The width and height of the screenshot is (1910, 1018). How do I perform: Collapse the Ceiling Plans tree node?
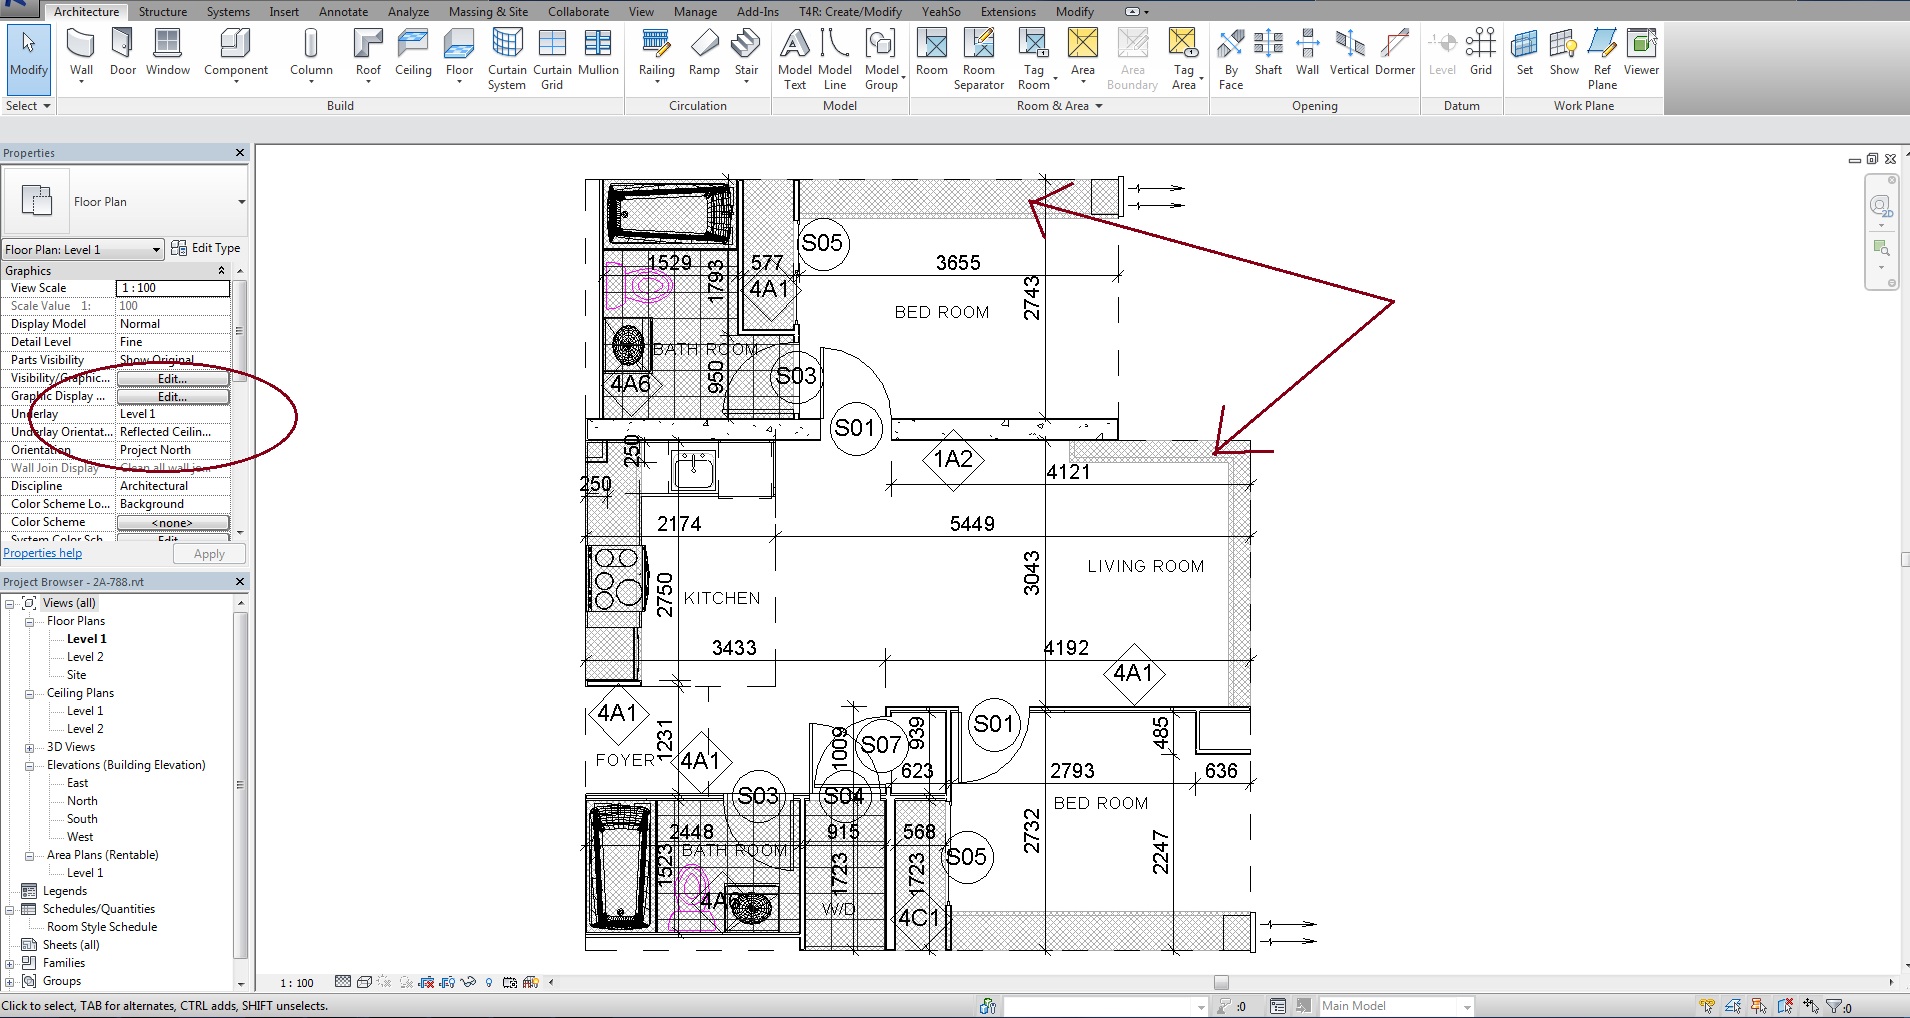pyautogui.click(x=29, y=693)
